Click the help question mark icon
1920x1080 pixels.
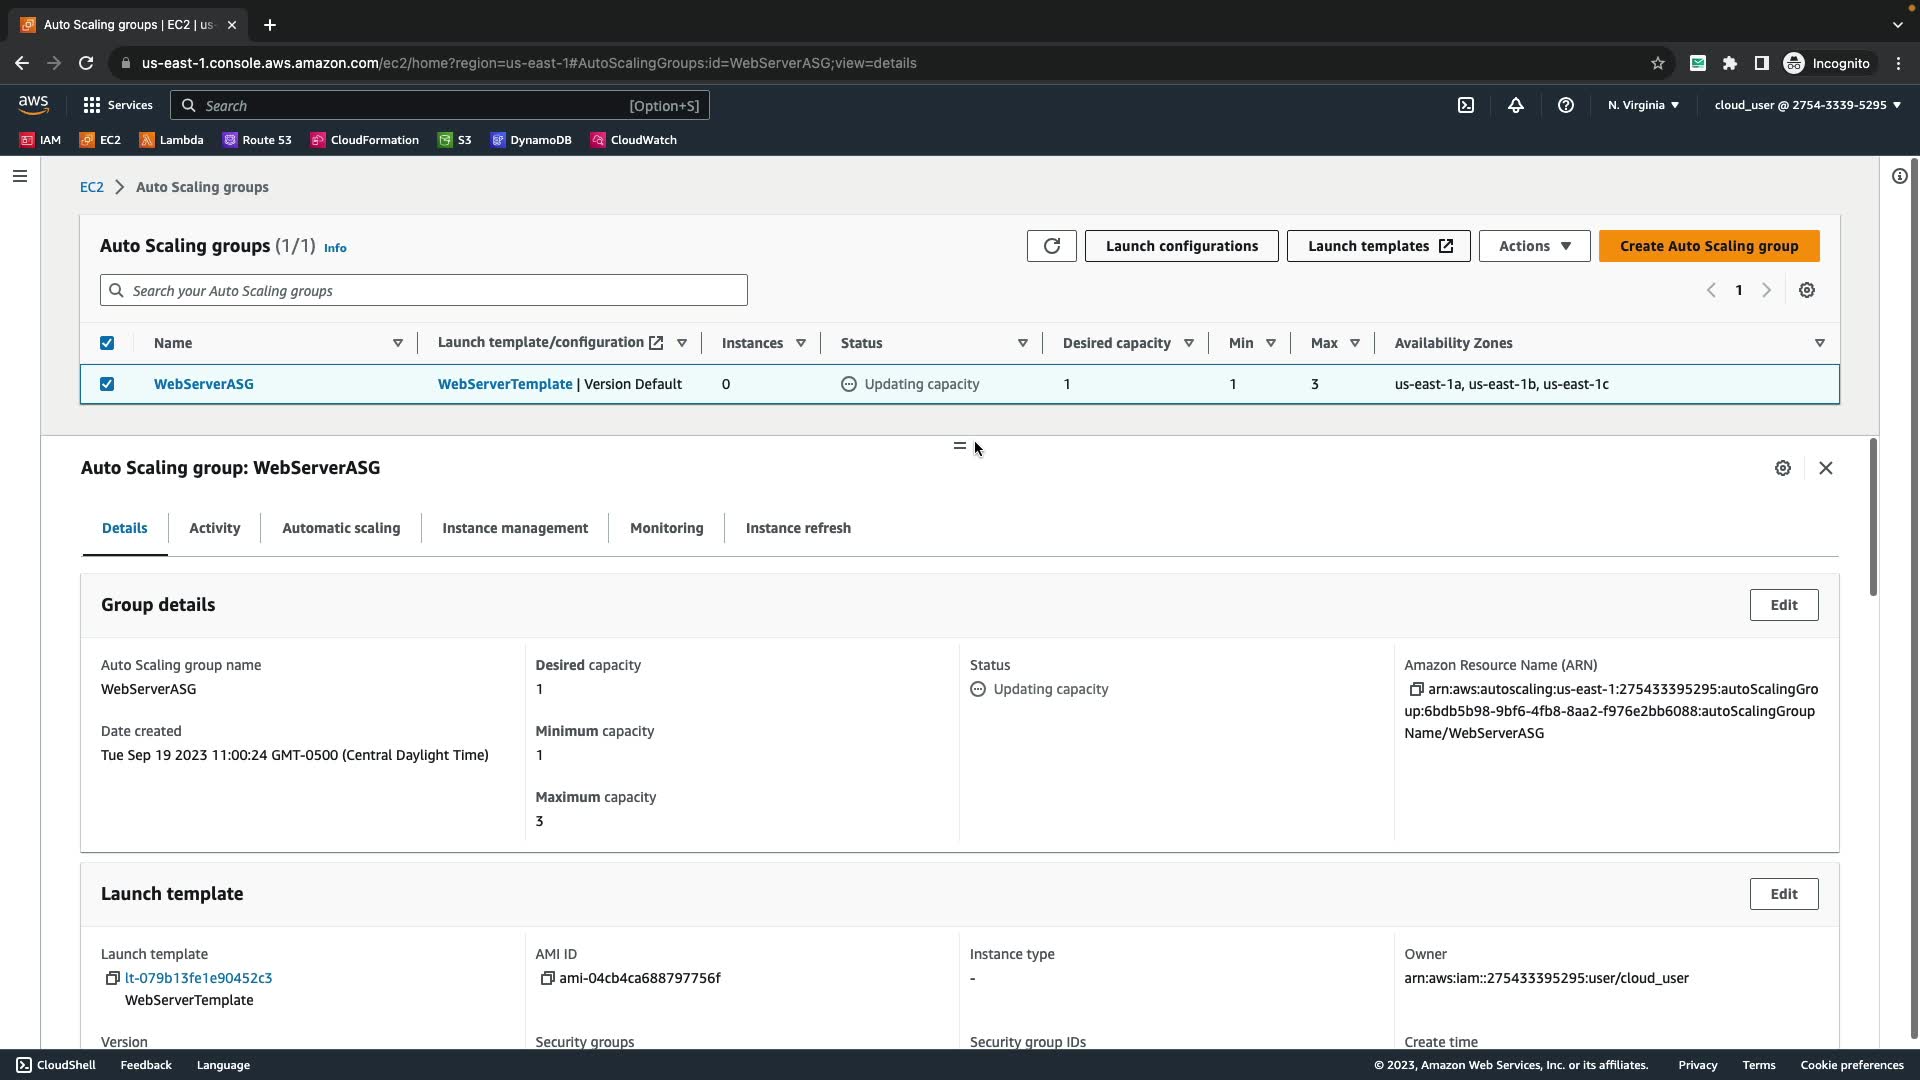click(x=1565, y=105)
